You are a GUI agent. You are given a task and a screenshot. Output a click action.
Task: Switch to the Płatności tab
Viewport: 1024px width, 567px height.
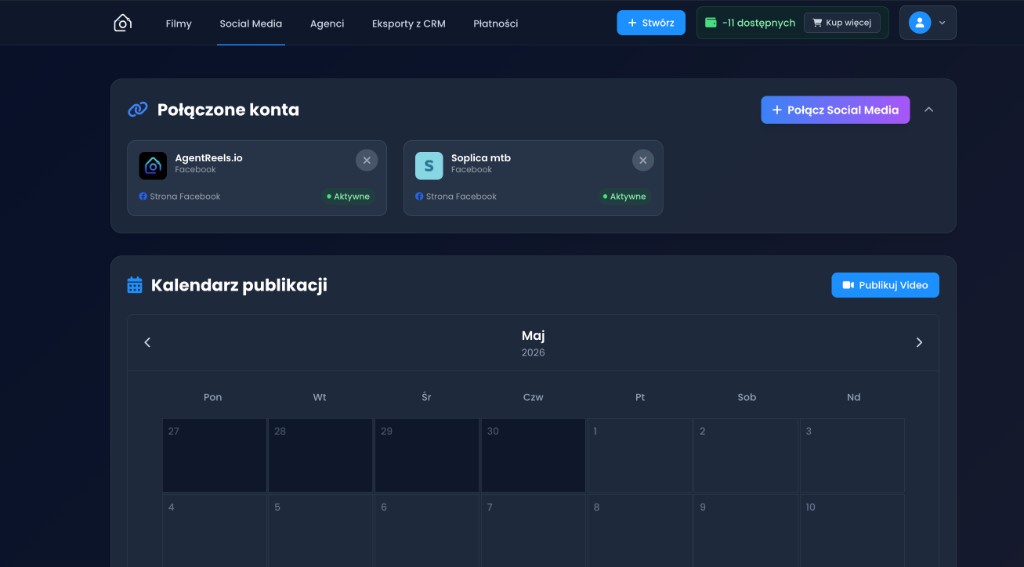(496, 24)
